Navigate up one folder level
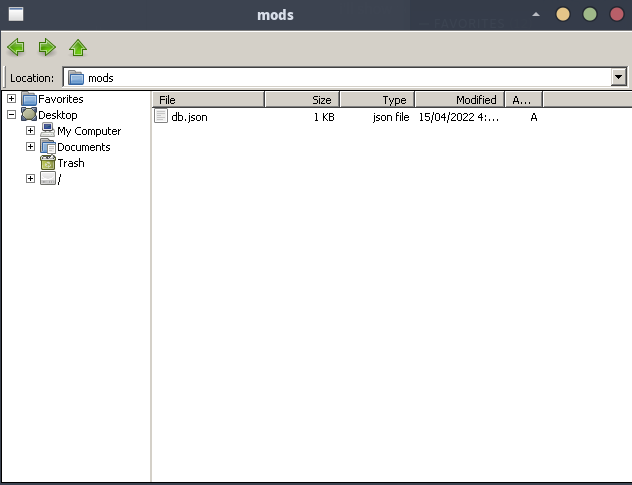The image size is (632, 485). [x=78, y=47]
